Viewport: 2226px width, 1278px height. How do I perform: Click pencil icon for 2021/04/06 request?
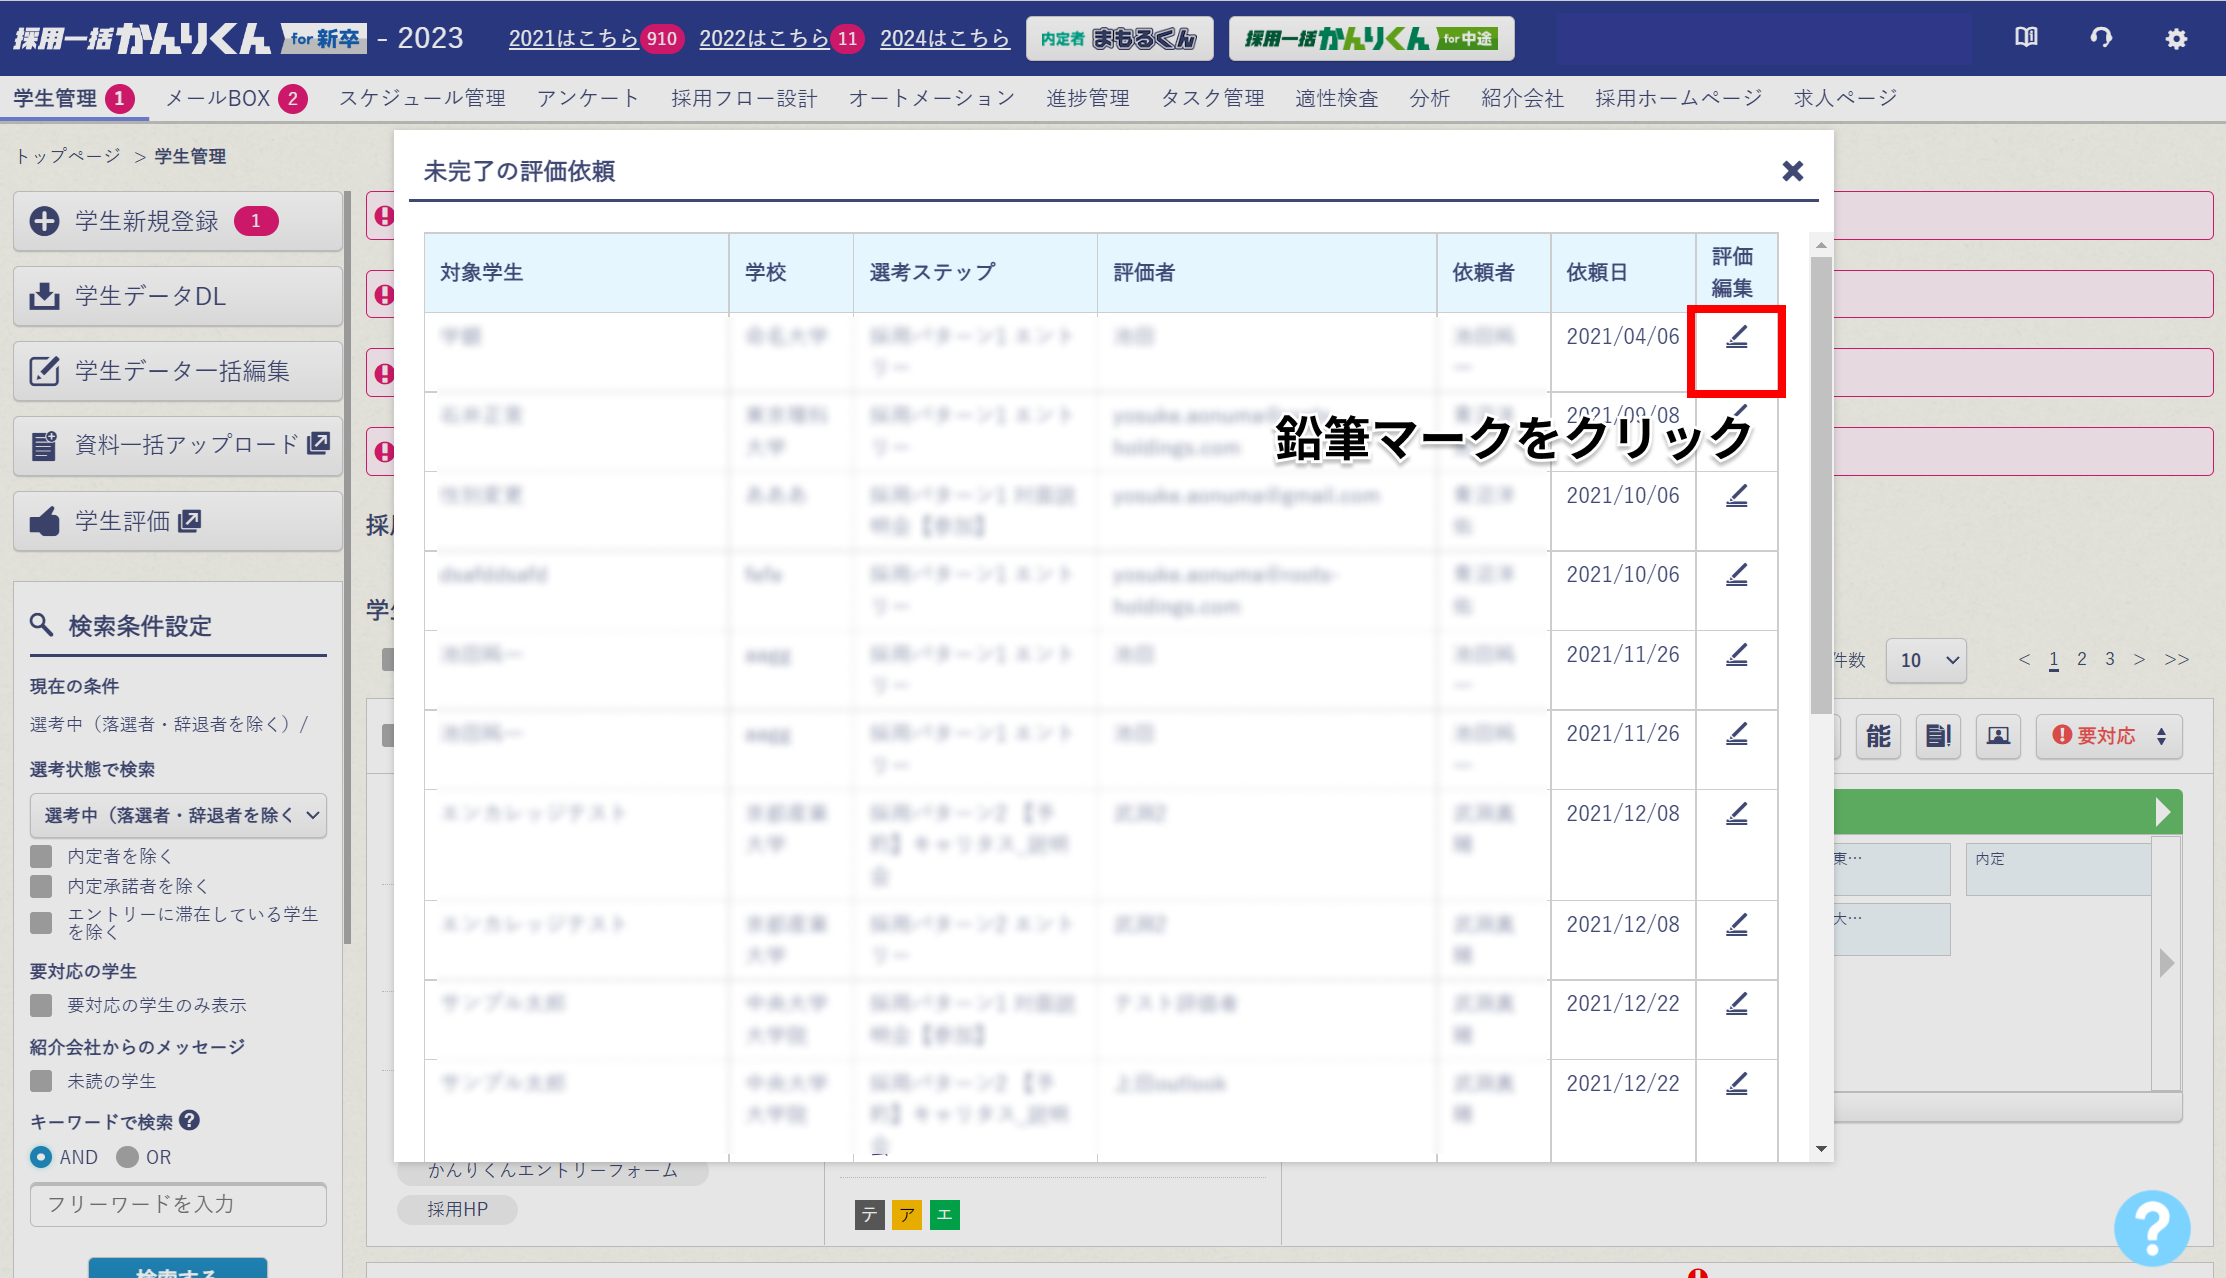pyautogui.click(x=1736, y=338)
